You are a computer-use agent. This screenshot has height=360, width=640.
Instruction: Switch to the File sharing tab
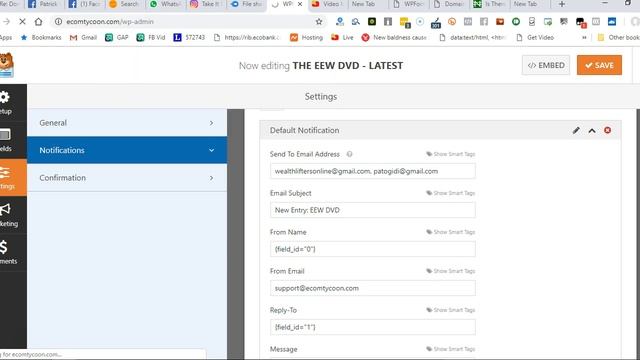(x=247, y=4)
